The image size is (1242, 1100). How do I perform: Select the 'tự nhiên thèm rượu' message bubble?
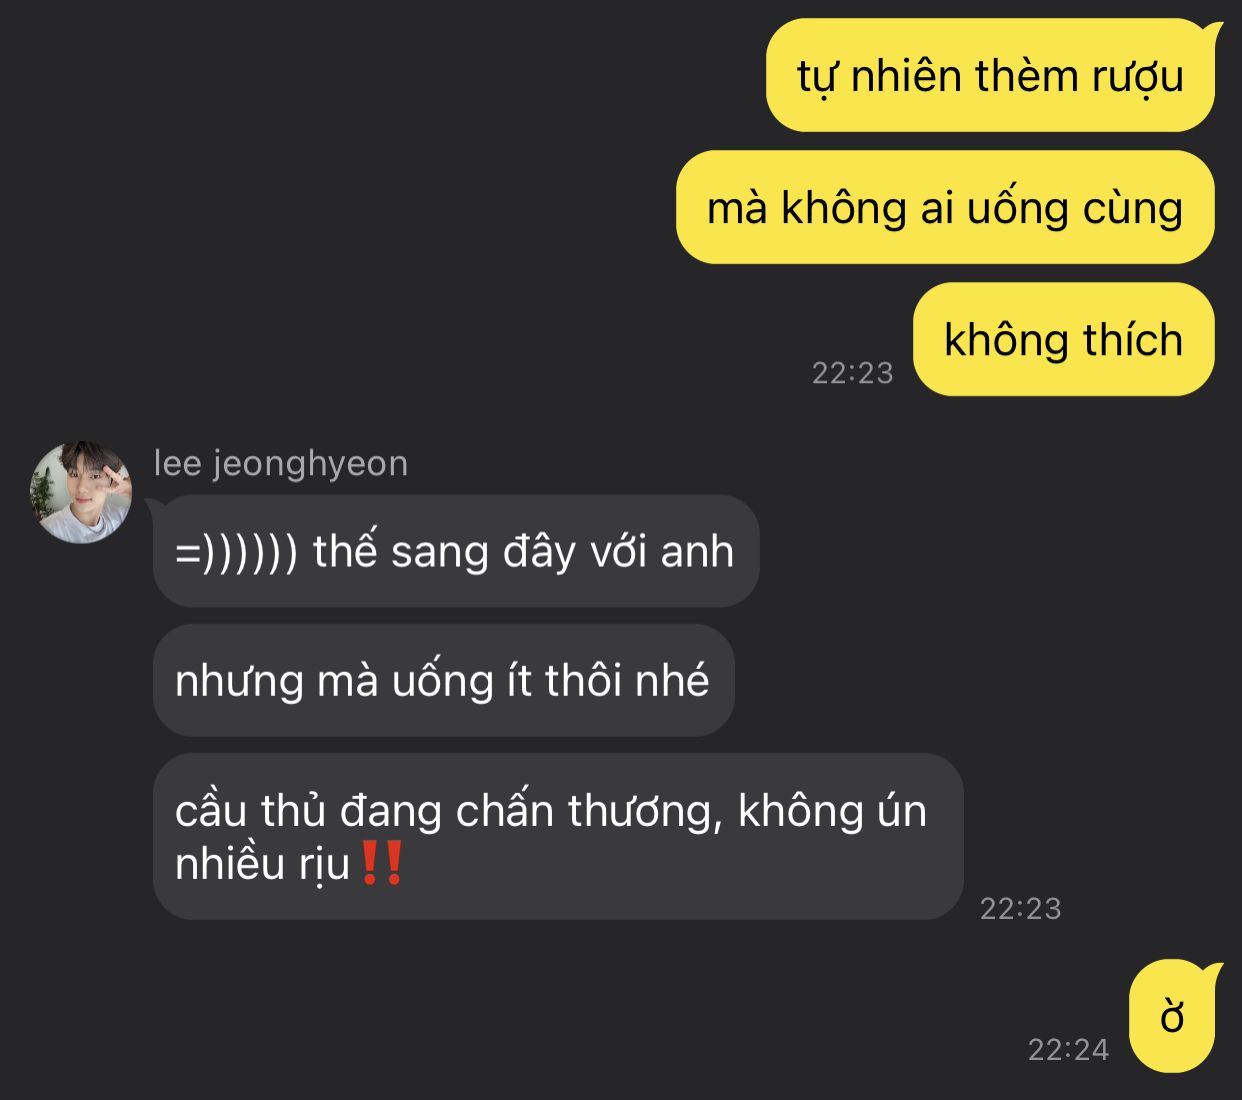pos(990,75)
